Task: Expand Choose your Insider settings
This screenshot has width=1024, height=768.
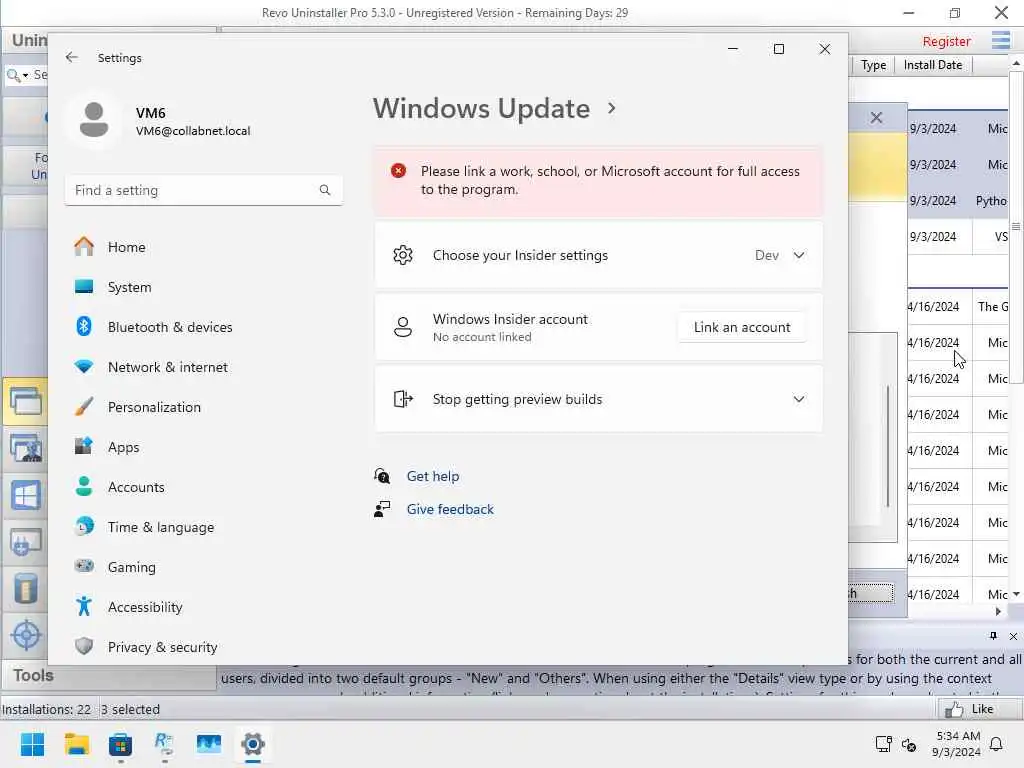Action: pyautogui.click(x=599, y=255)
